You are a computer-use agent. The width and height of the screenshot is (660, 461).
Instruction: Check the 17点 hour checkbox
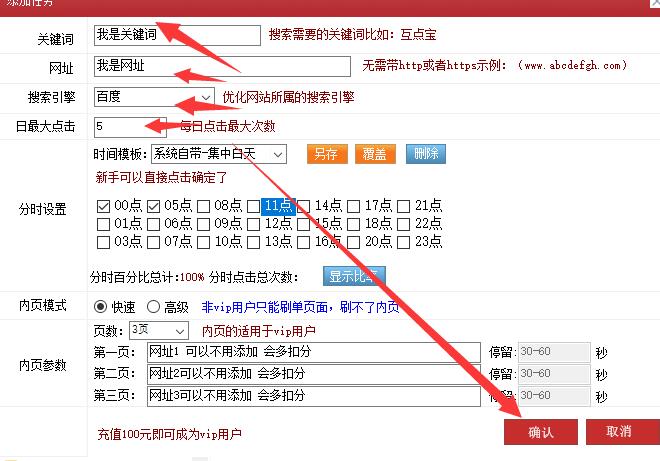click(354, 206)
